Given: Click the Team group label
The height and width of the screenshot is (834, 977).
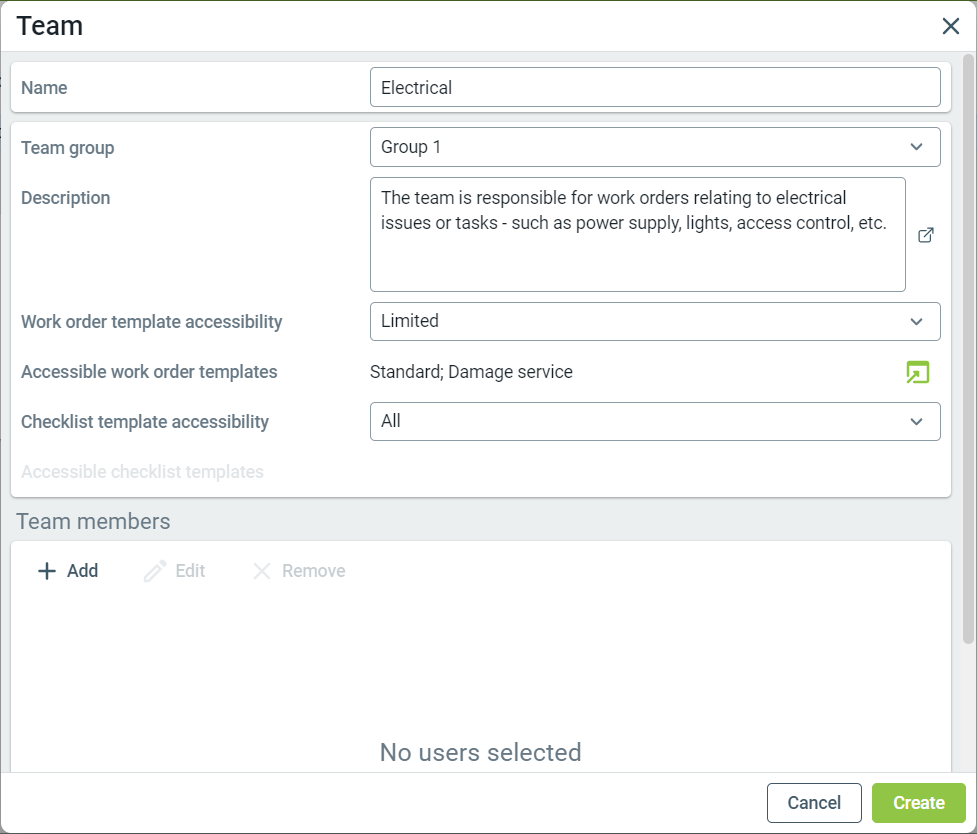Looking at the screenshot, I should point(67,148).
